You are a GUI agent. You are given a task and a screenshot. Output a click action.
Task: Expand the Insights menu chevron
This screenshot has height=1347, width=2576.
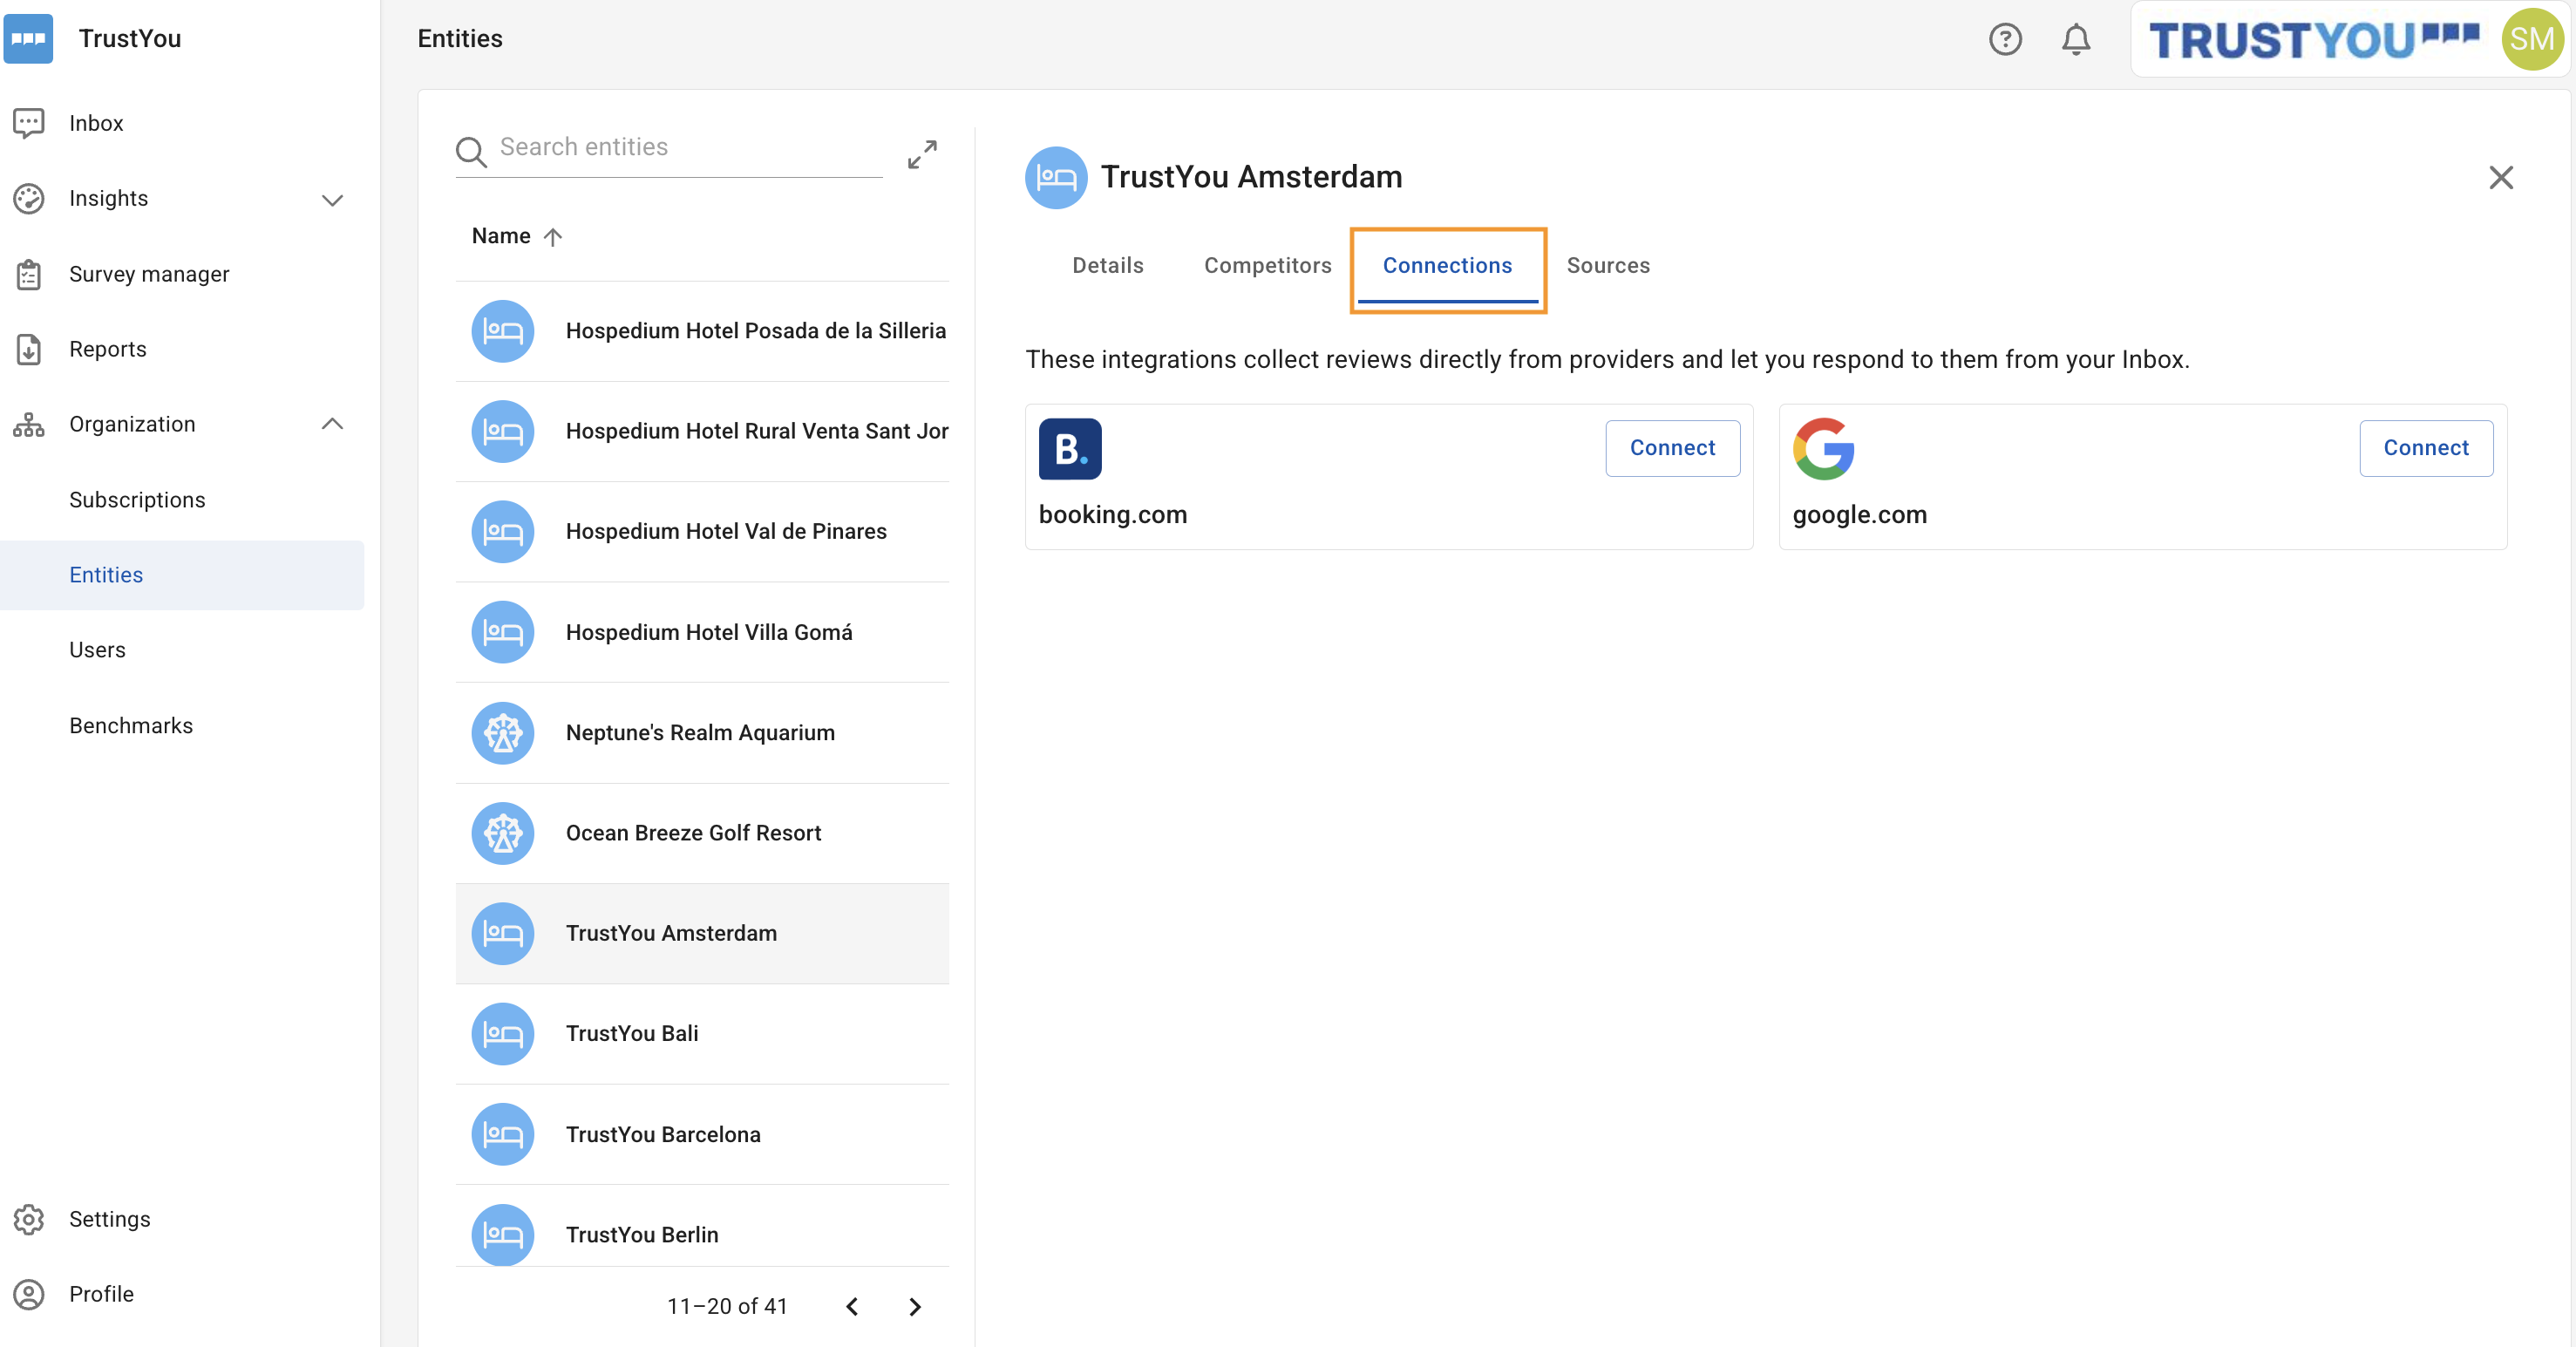pyautogui.click(x=332, y=200)
